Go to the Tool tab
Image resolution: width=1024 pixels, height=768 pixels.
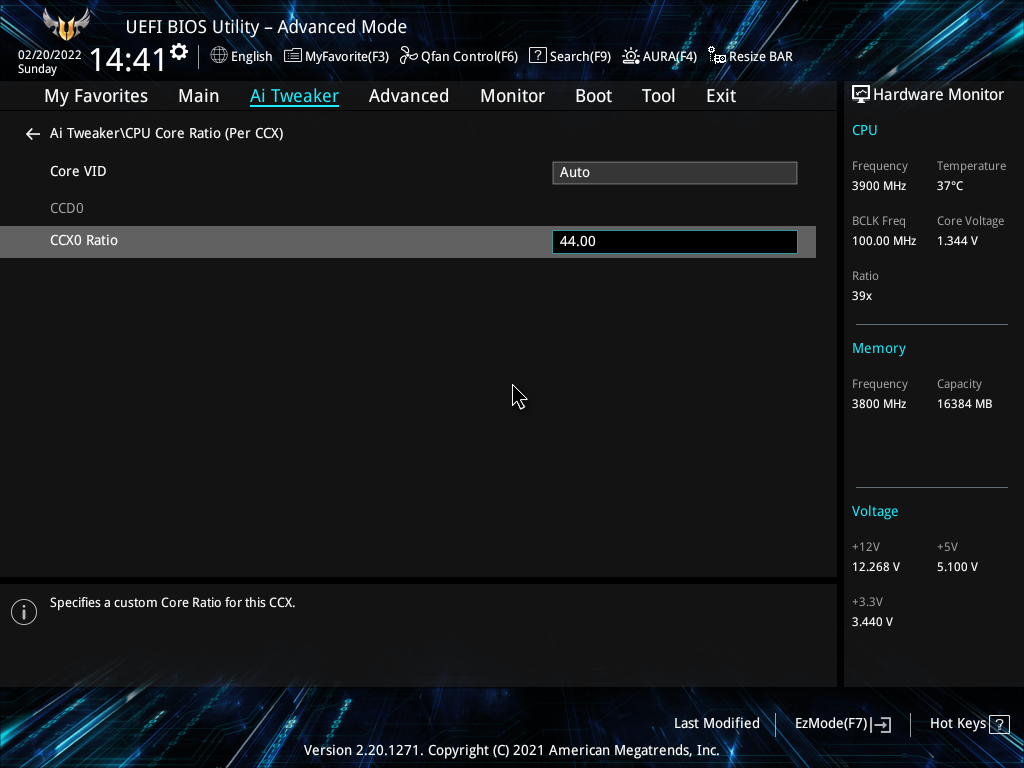click(x=658, y=96)
